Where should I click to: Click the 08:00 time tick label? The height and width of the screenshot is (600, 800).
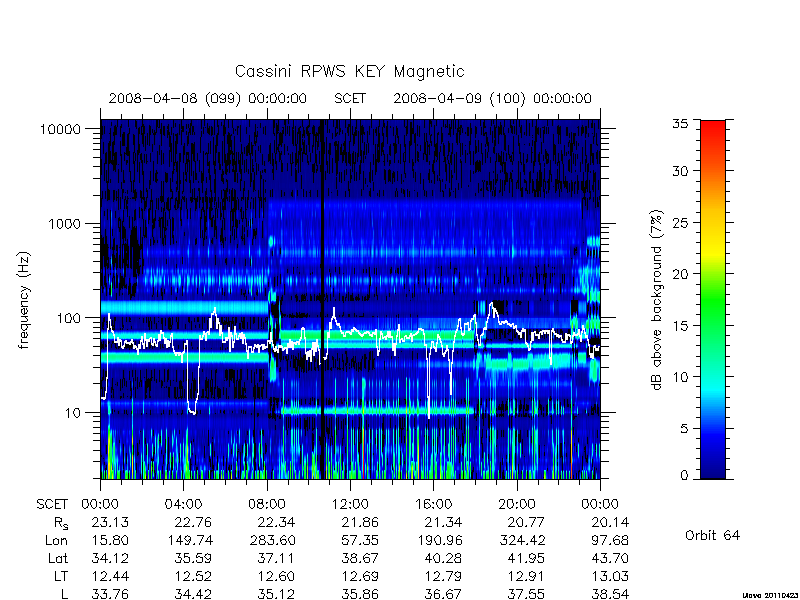pyautogui.click(x=267, y=505)
